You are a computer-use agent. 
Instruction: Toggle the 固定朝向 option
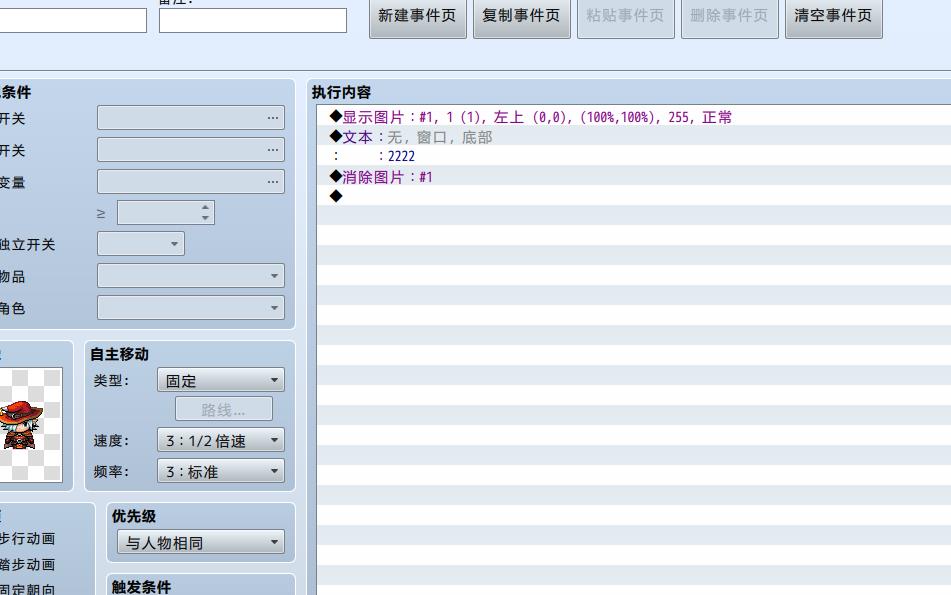28,590
